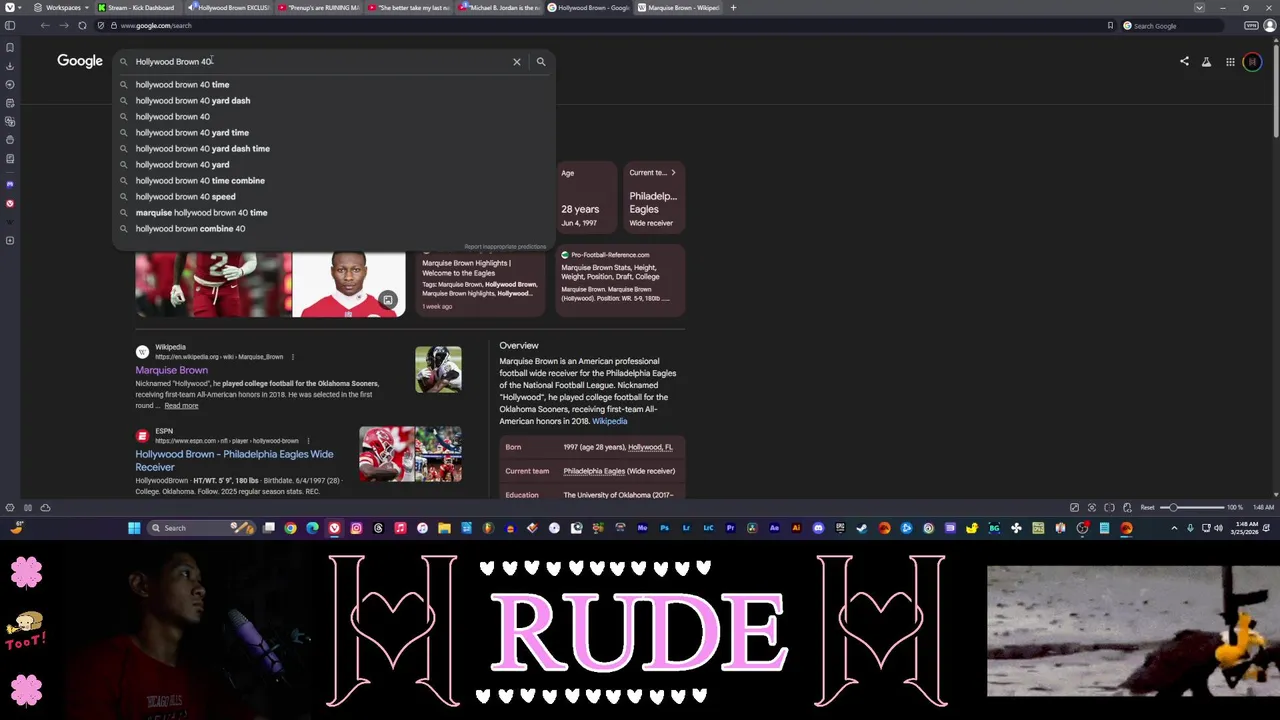Open Windows taskbar Search box
Screen dimensions: 1280x720
pyautogui.click(x=200, y=528)
